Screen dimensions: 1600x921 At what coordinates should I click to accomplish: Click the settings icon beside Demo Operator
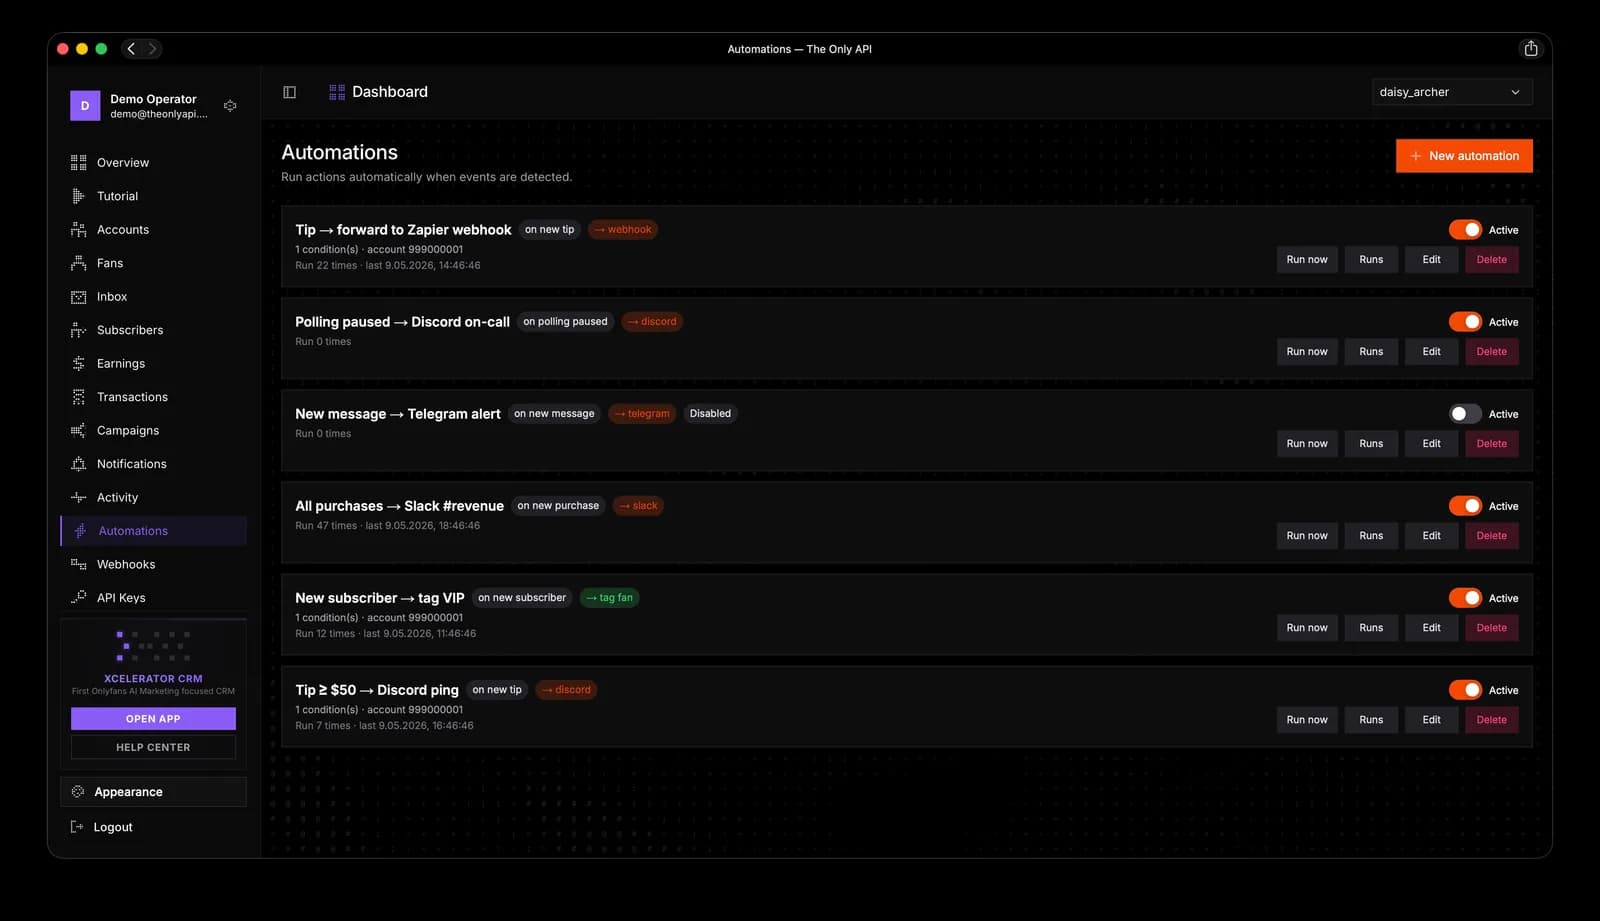pyautogui.click(x=230, y=106)
